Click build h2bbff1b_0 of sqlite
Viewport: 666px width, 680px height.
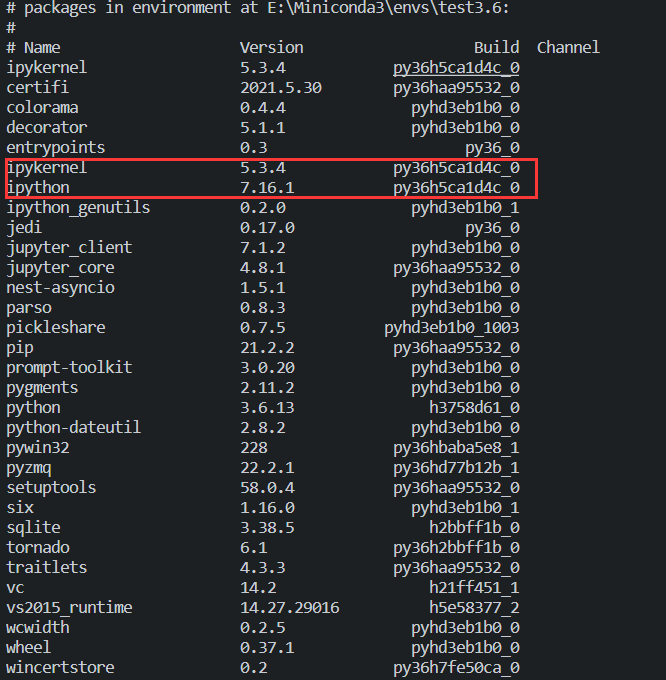(x=474, y=527)
